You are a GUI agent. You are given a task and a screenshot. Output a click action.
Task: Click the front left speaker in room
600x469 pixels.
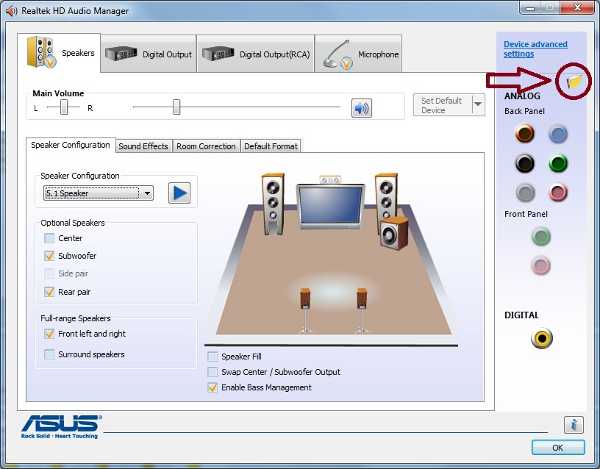tap(273, 204)
